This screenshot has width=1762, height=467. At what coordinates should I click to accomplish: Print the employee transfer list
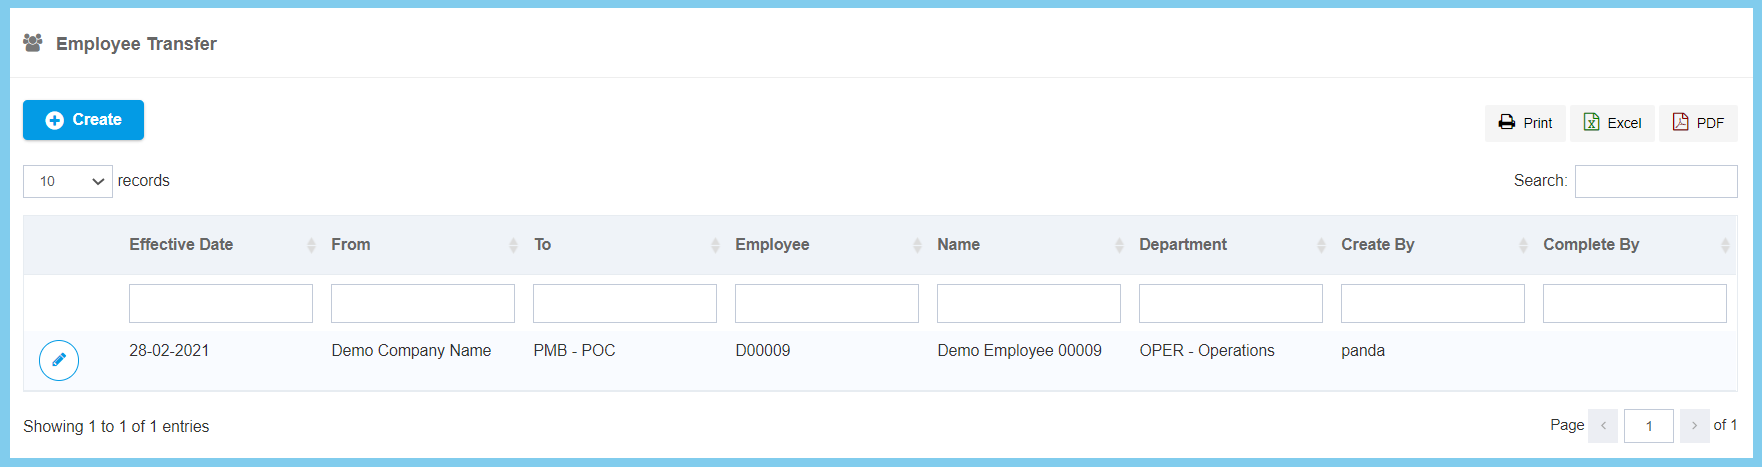point(1524,123)
